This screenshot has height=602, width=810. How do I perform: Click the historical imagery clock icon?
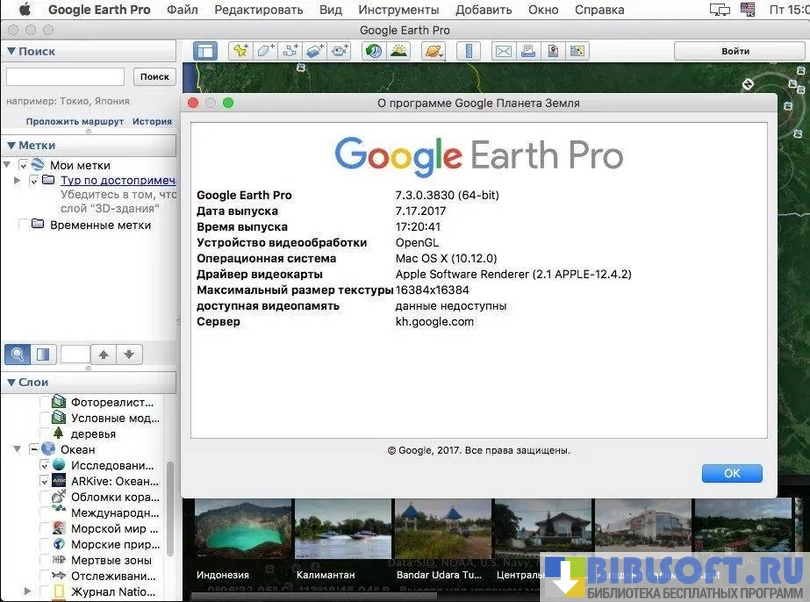[373, 51]
